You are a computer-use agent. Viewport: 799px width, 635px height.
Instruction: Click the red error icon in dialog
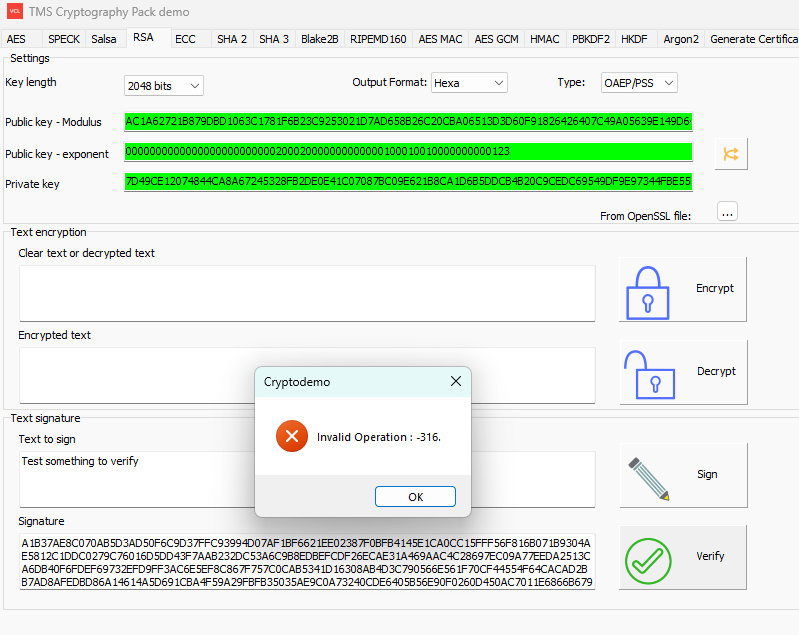(x=291, y=437)
